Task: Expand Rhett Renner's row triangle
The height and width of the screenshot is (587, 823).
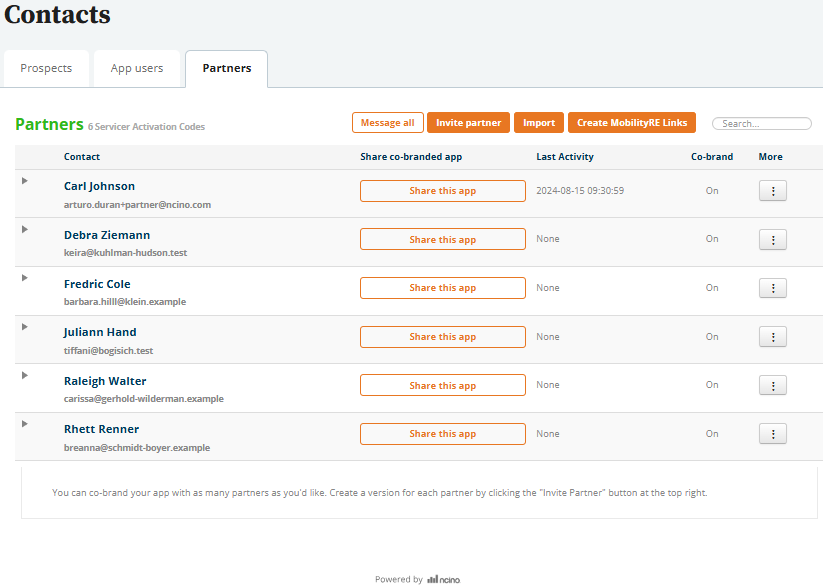Action: coord(25,424)
